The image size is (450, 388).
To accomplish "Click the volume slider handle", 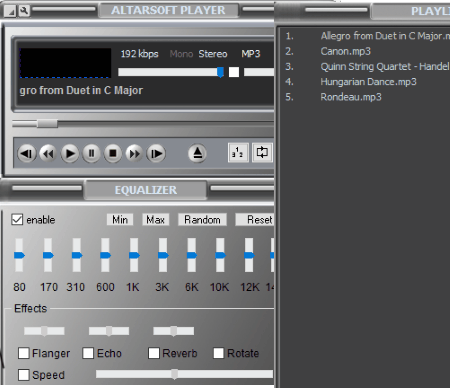I will point(220,72).
